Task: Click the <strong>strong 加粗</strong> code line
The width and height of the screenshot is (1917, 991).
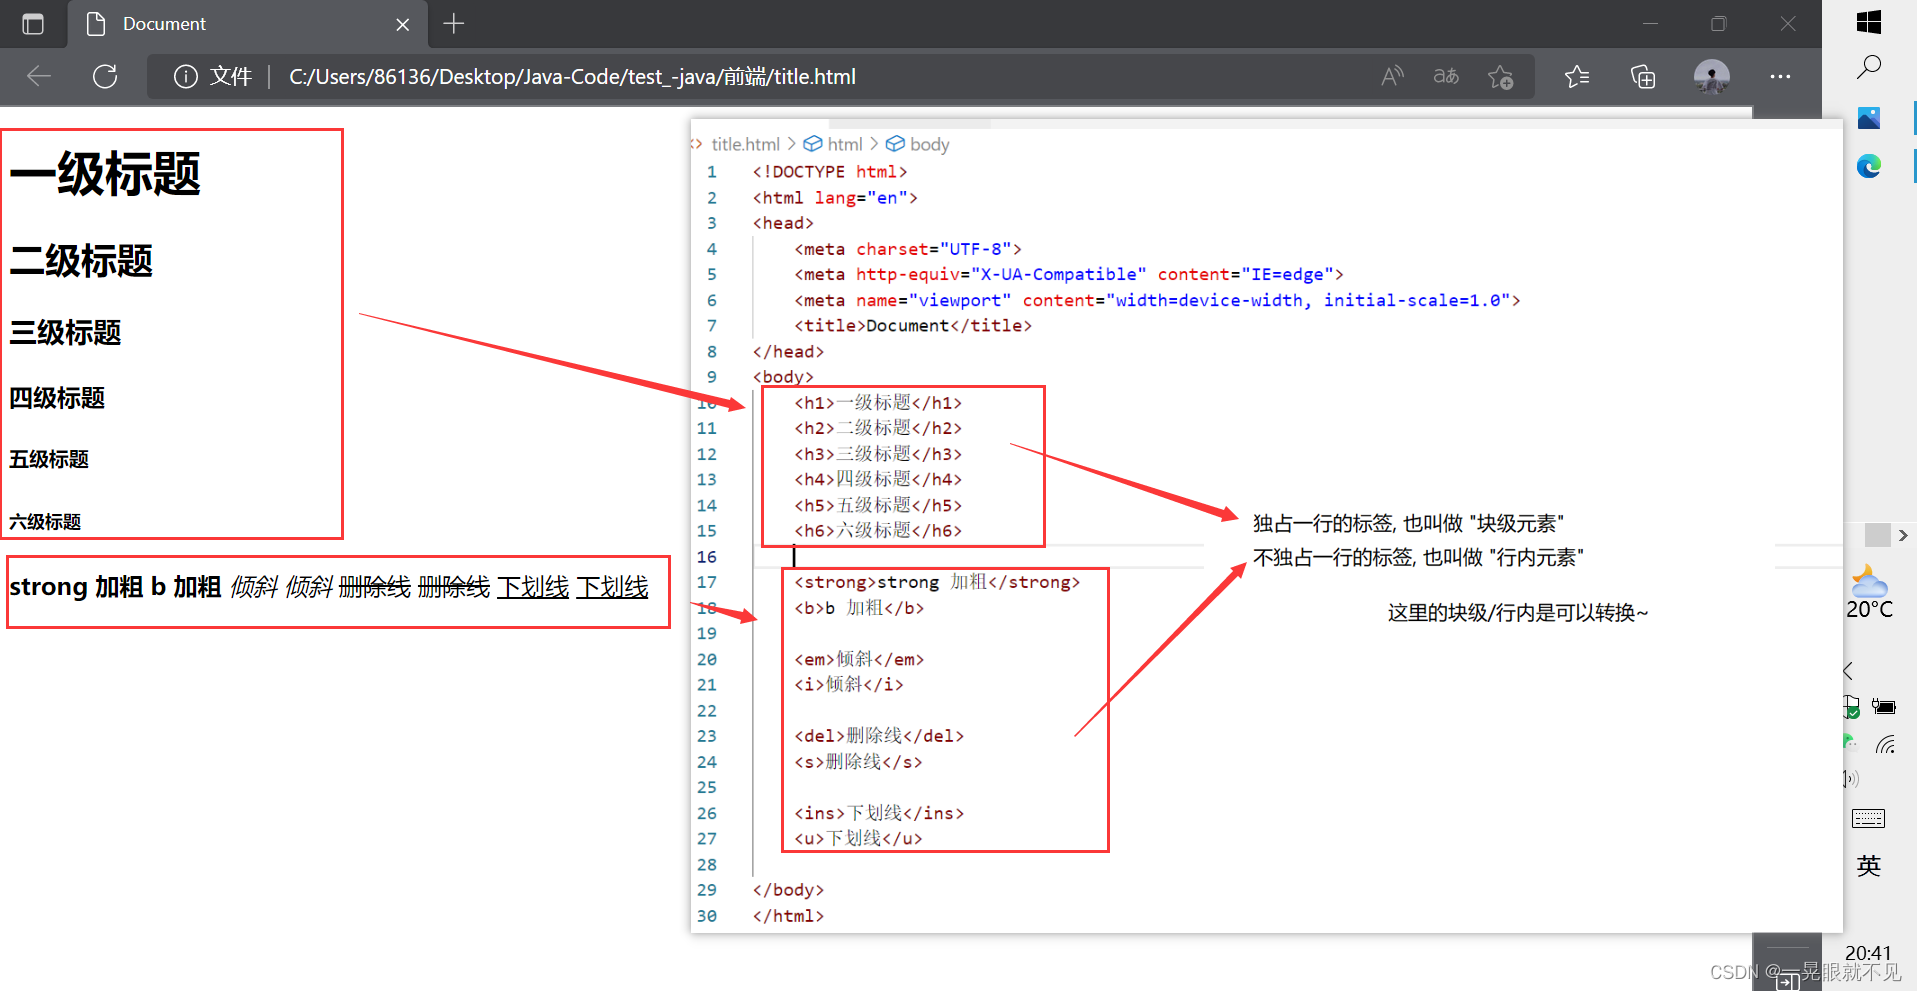Action: (937, 582)
